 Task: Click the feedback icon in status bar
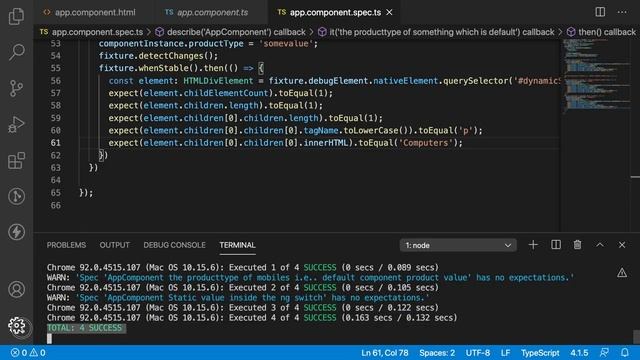click(604, 352)
